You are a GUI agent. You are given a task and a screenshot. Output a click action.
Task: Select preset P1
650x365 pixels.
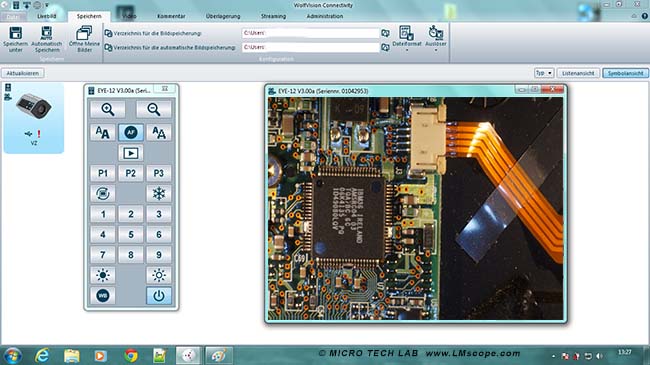(102, 173)
